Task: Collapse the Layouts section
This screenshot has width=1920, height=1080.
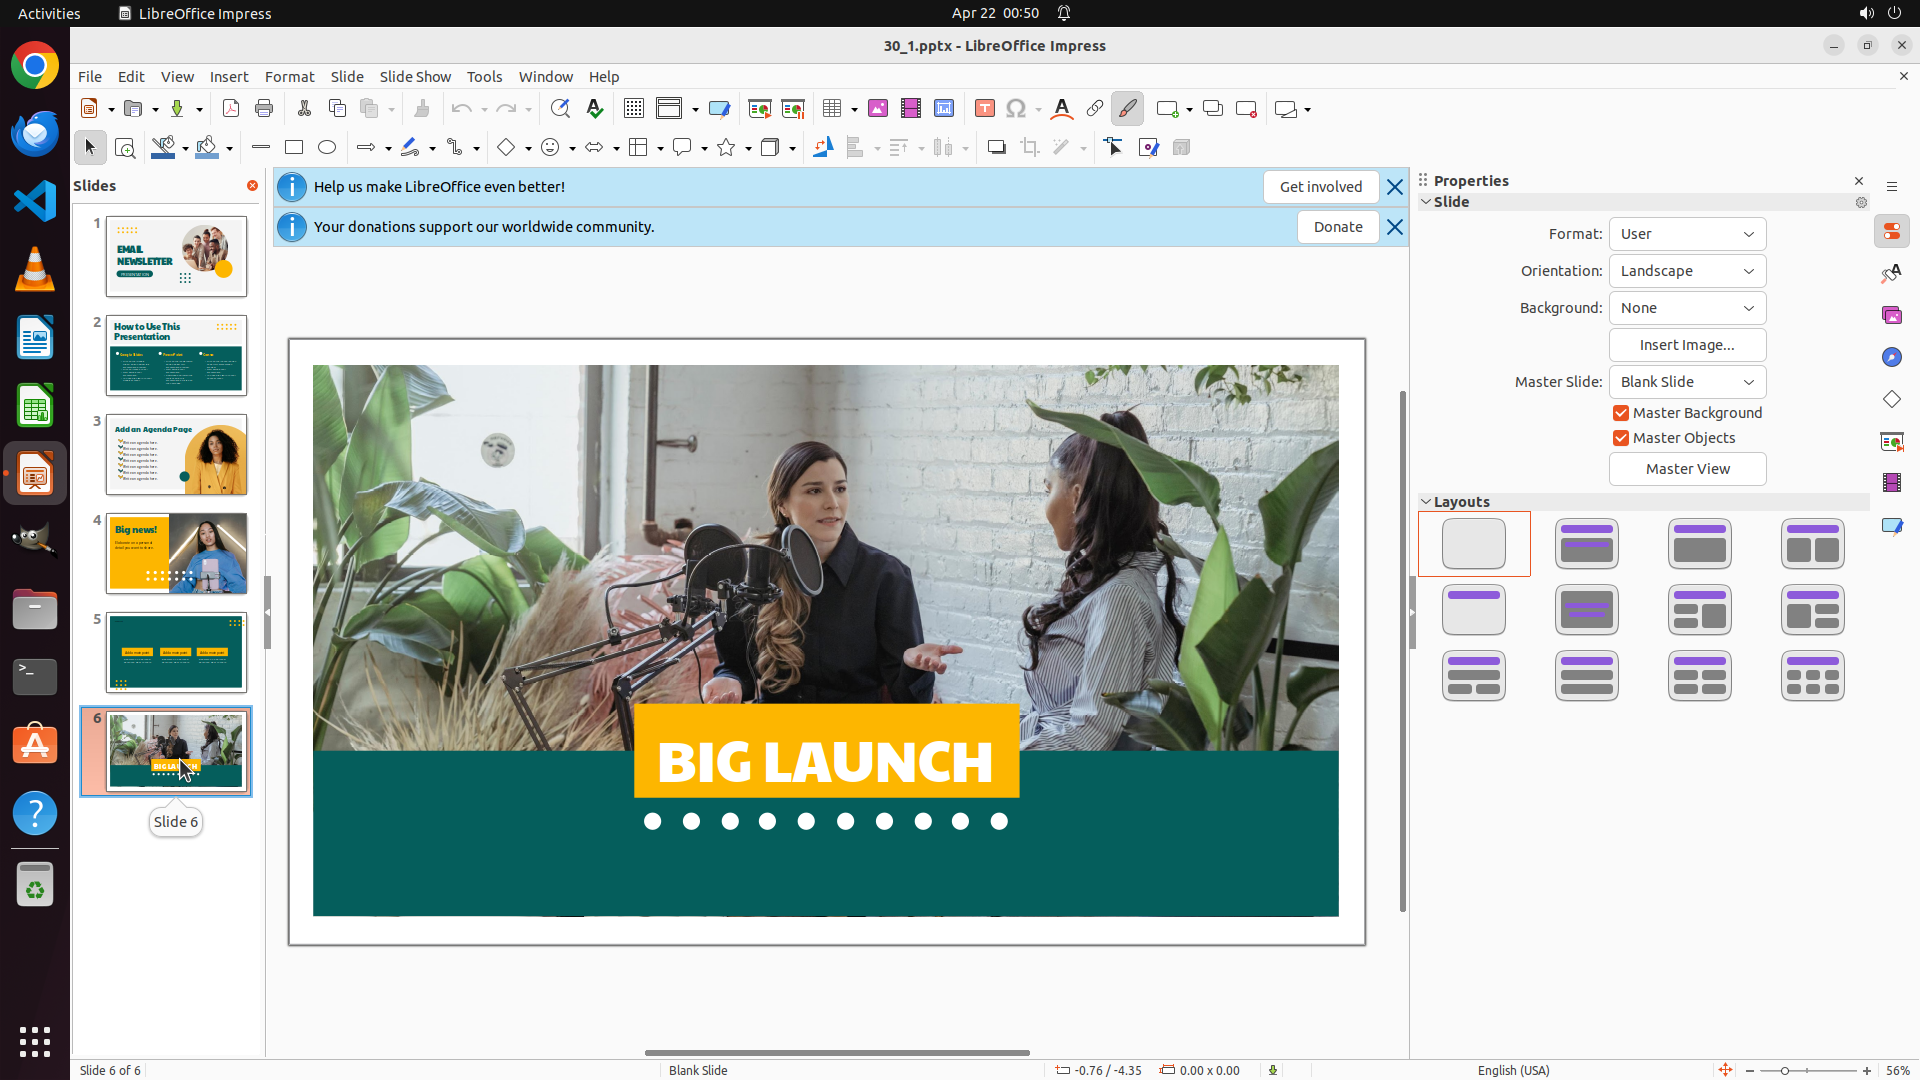Action: (1426, 502)
